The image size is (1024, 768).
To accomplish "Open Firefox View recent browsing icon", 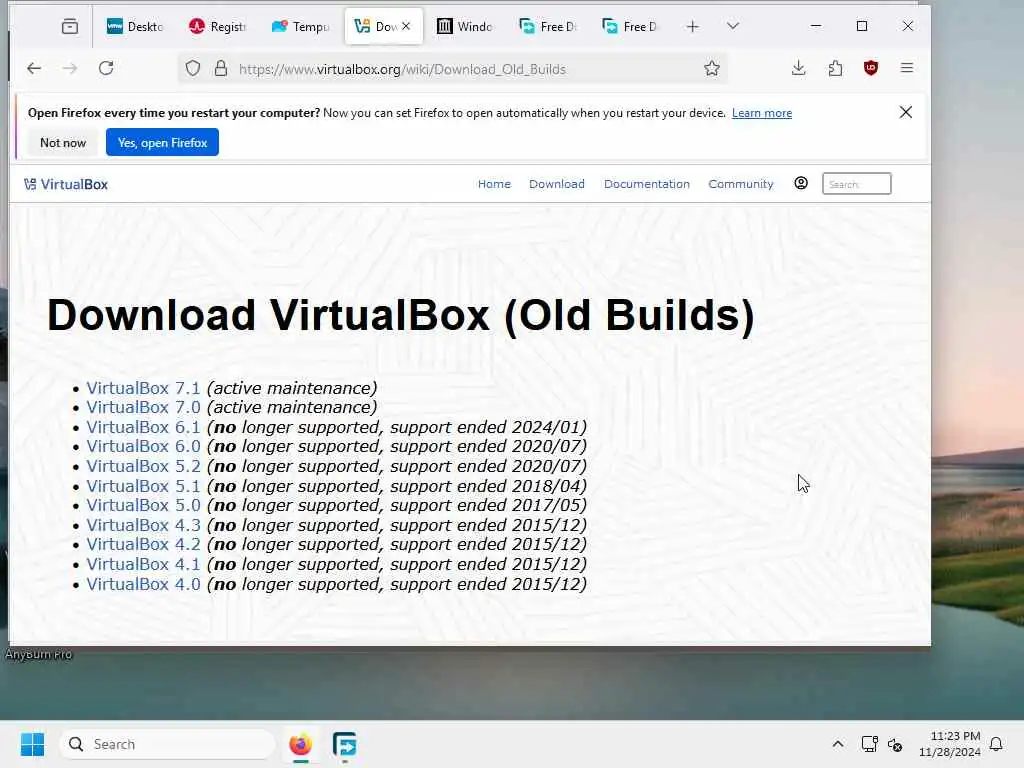I will click(70, 26).
